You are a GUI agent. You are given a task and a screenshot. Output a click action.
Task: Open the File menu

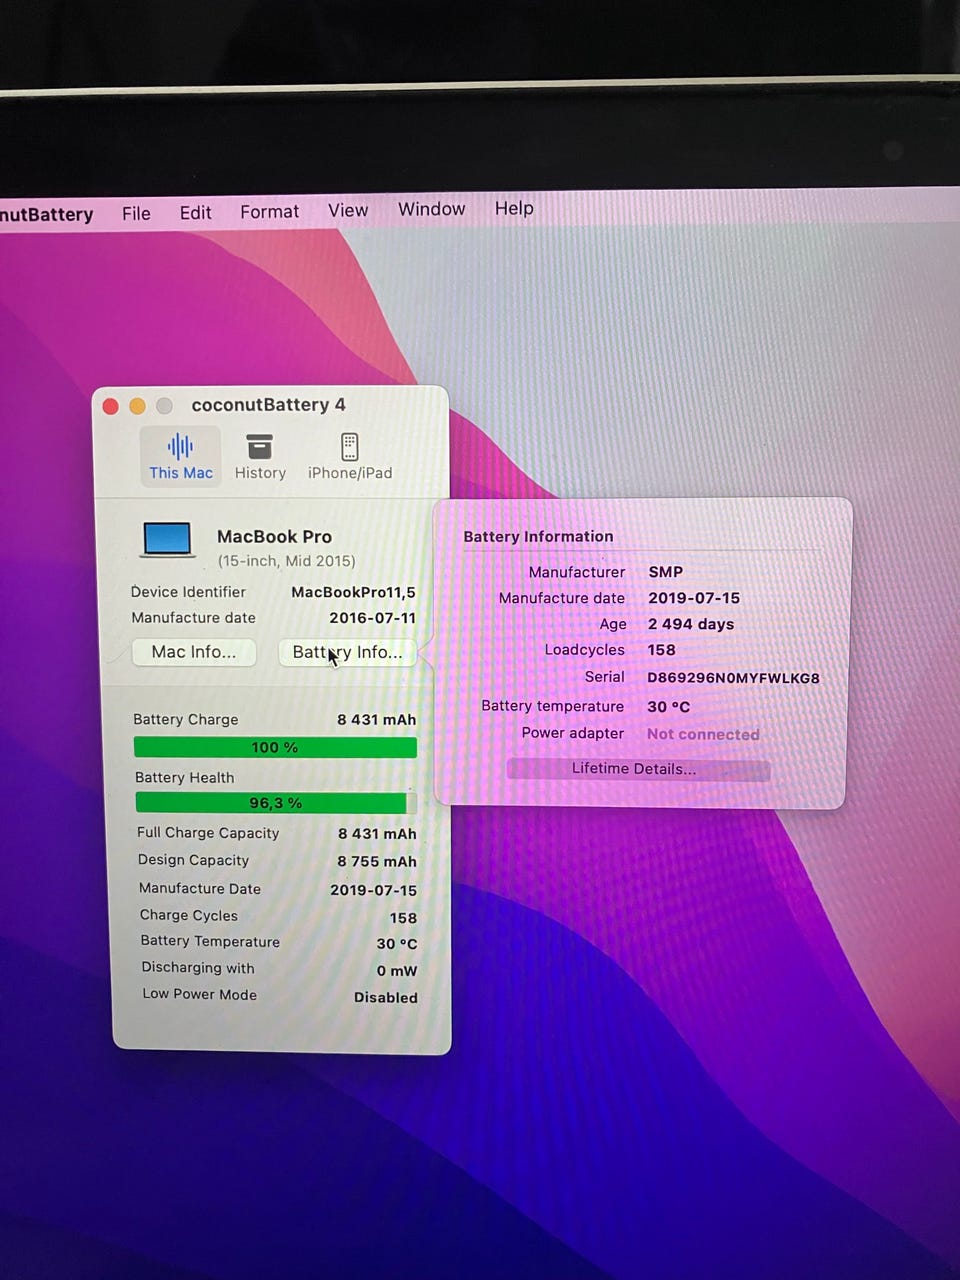136,213
